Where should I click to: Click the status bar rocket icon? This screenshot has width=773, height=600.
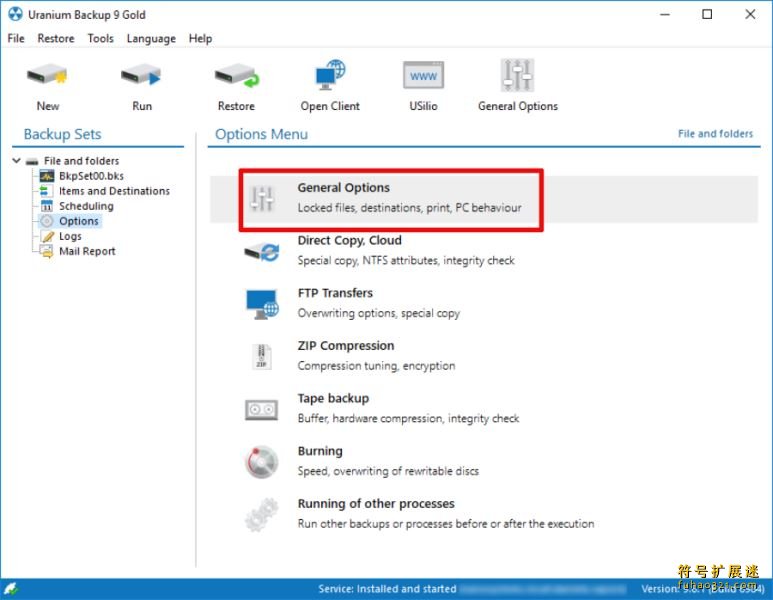coord(11,588)
